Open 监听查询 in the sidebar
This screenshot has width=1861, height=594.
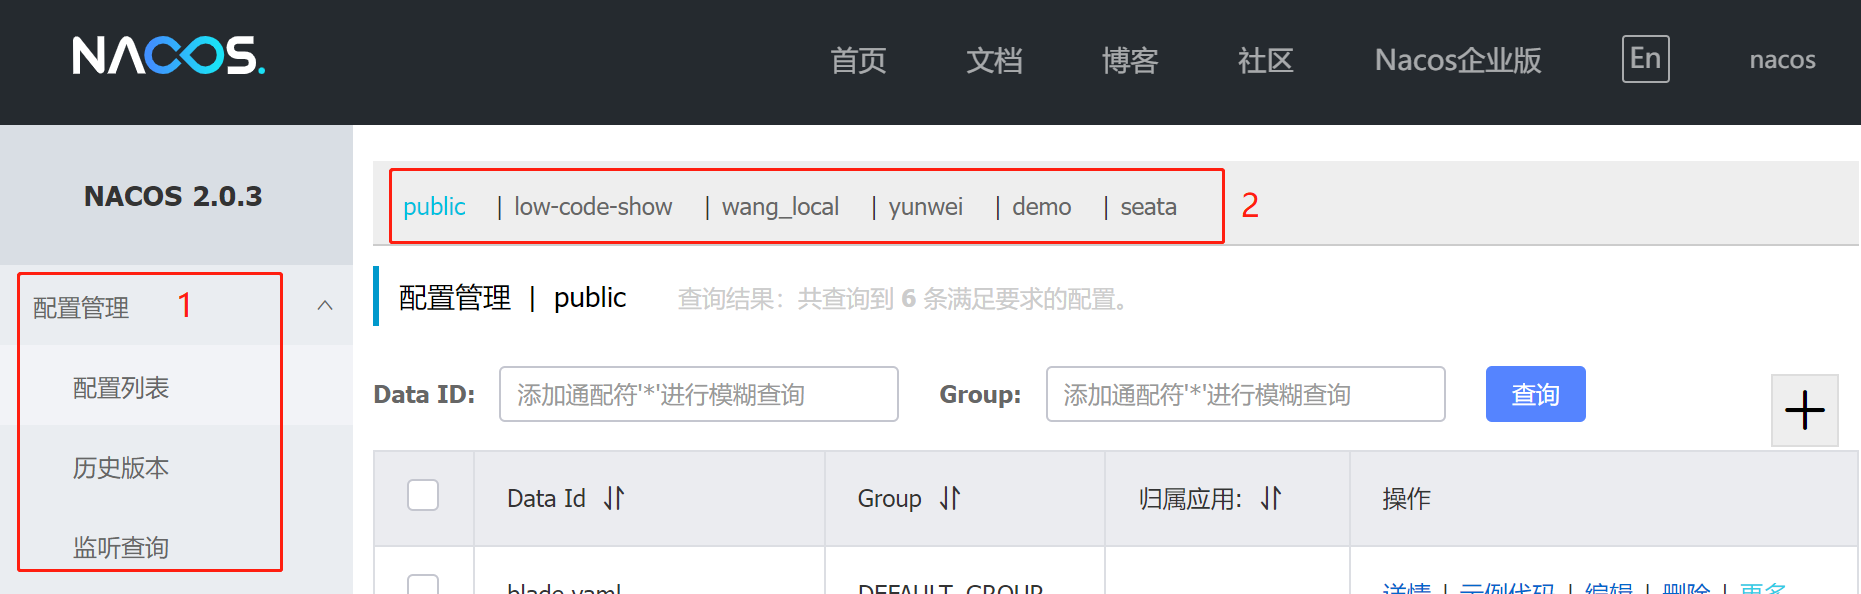click(x=121, y=547)
